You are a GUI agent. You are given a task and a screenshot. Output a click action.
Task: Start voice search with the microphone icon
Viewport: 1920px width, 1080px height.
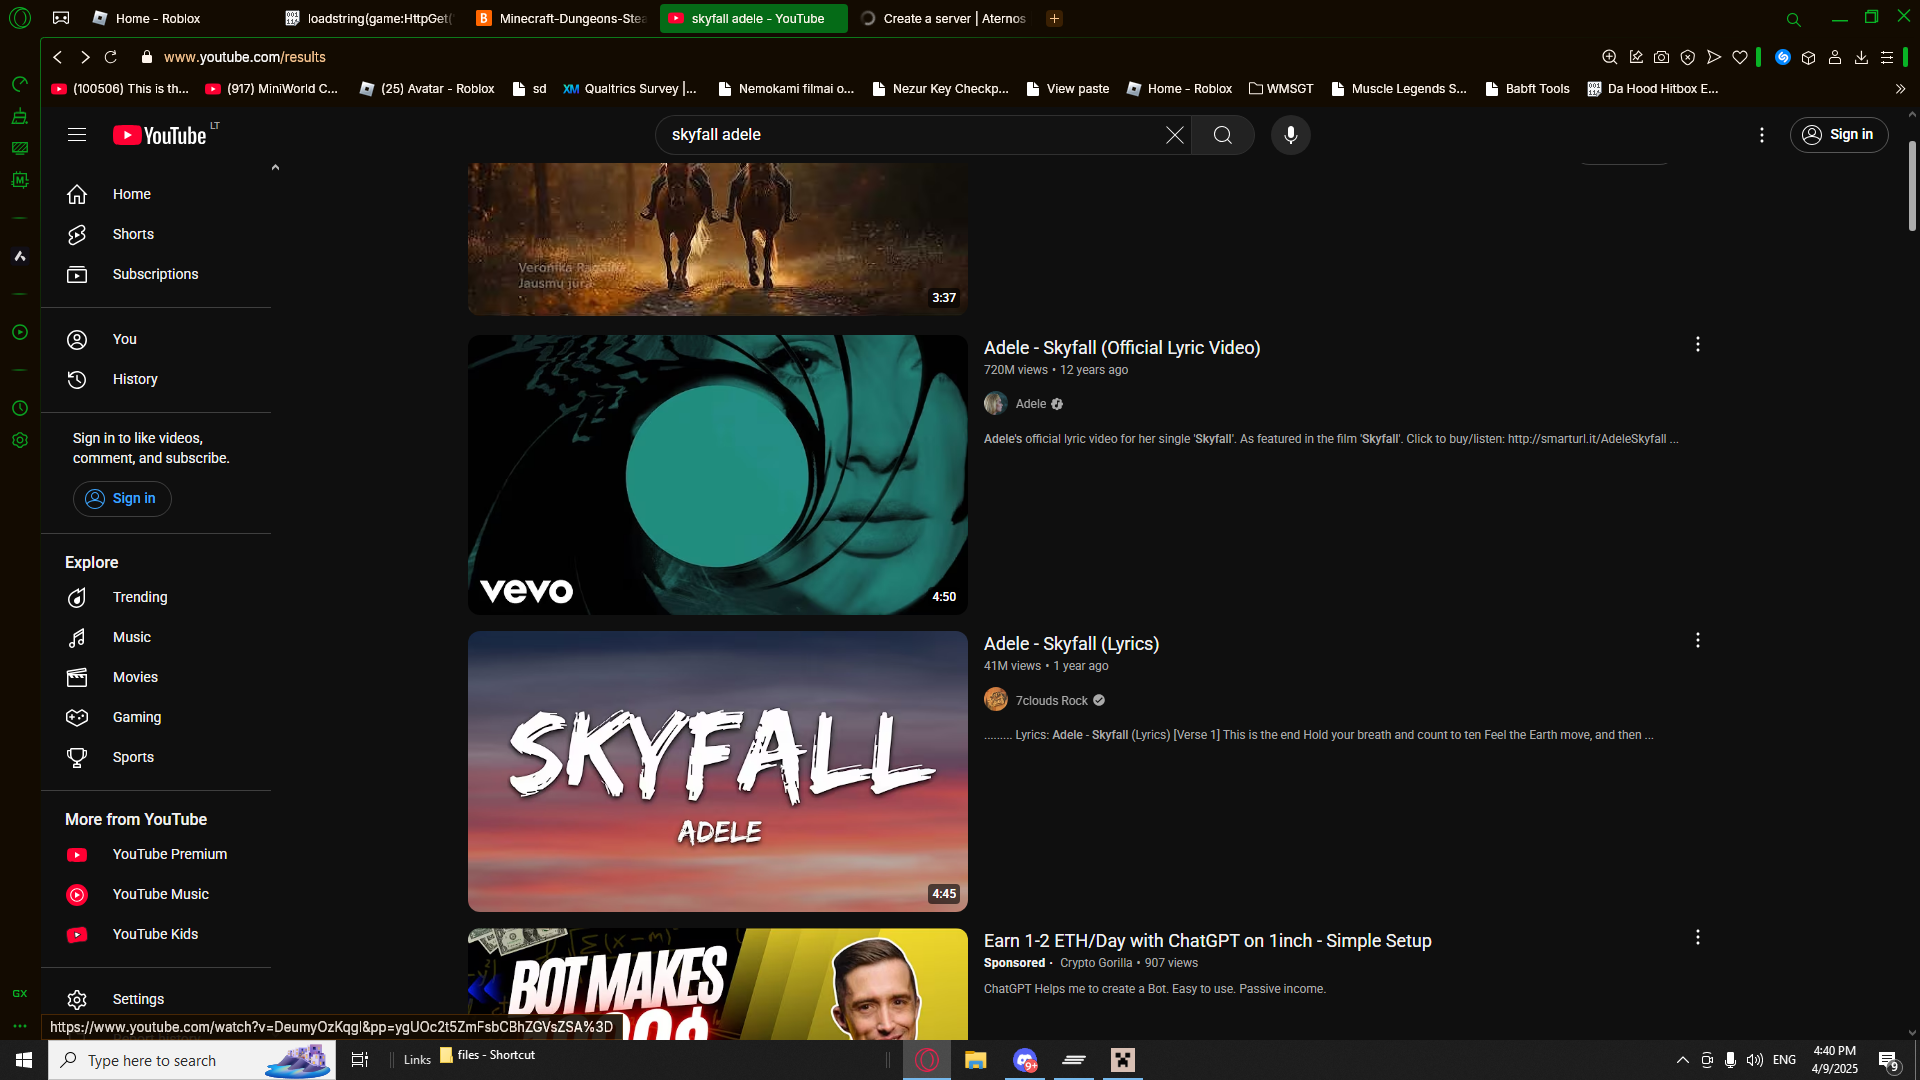pyautogui.click(x=1290, y=135)
